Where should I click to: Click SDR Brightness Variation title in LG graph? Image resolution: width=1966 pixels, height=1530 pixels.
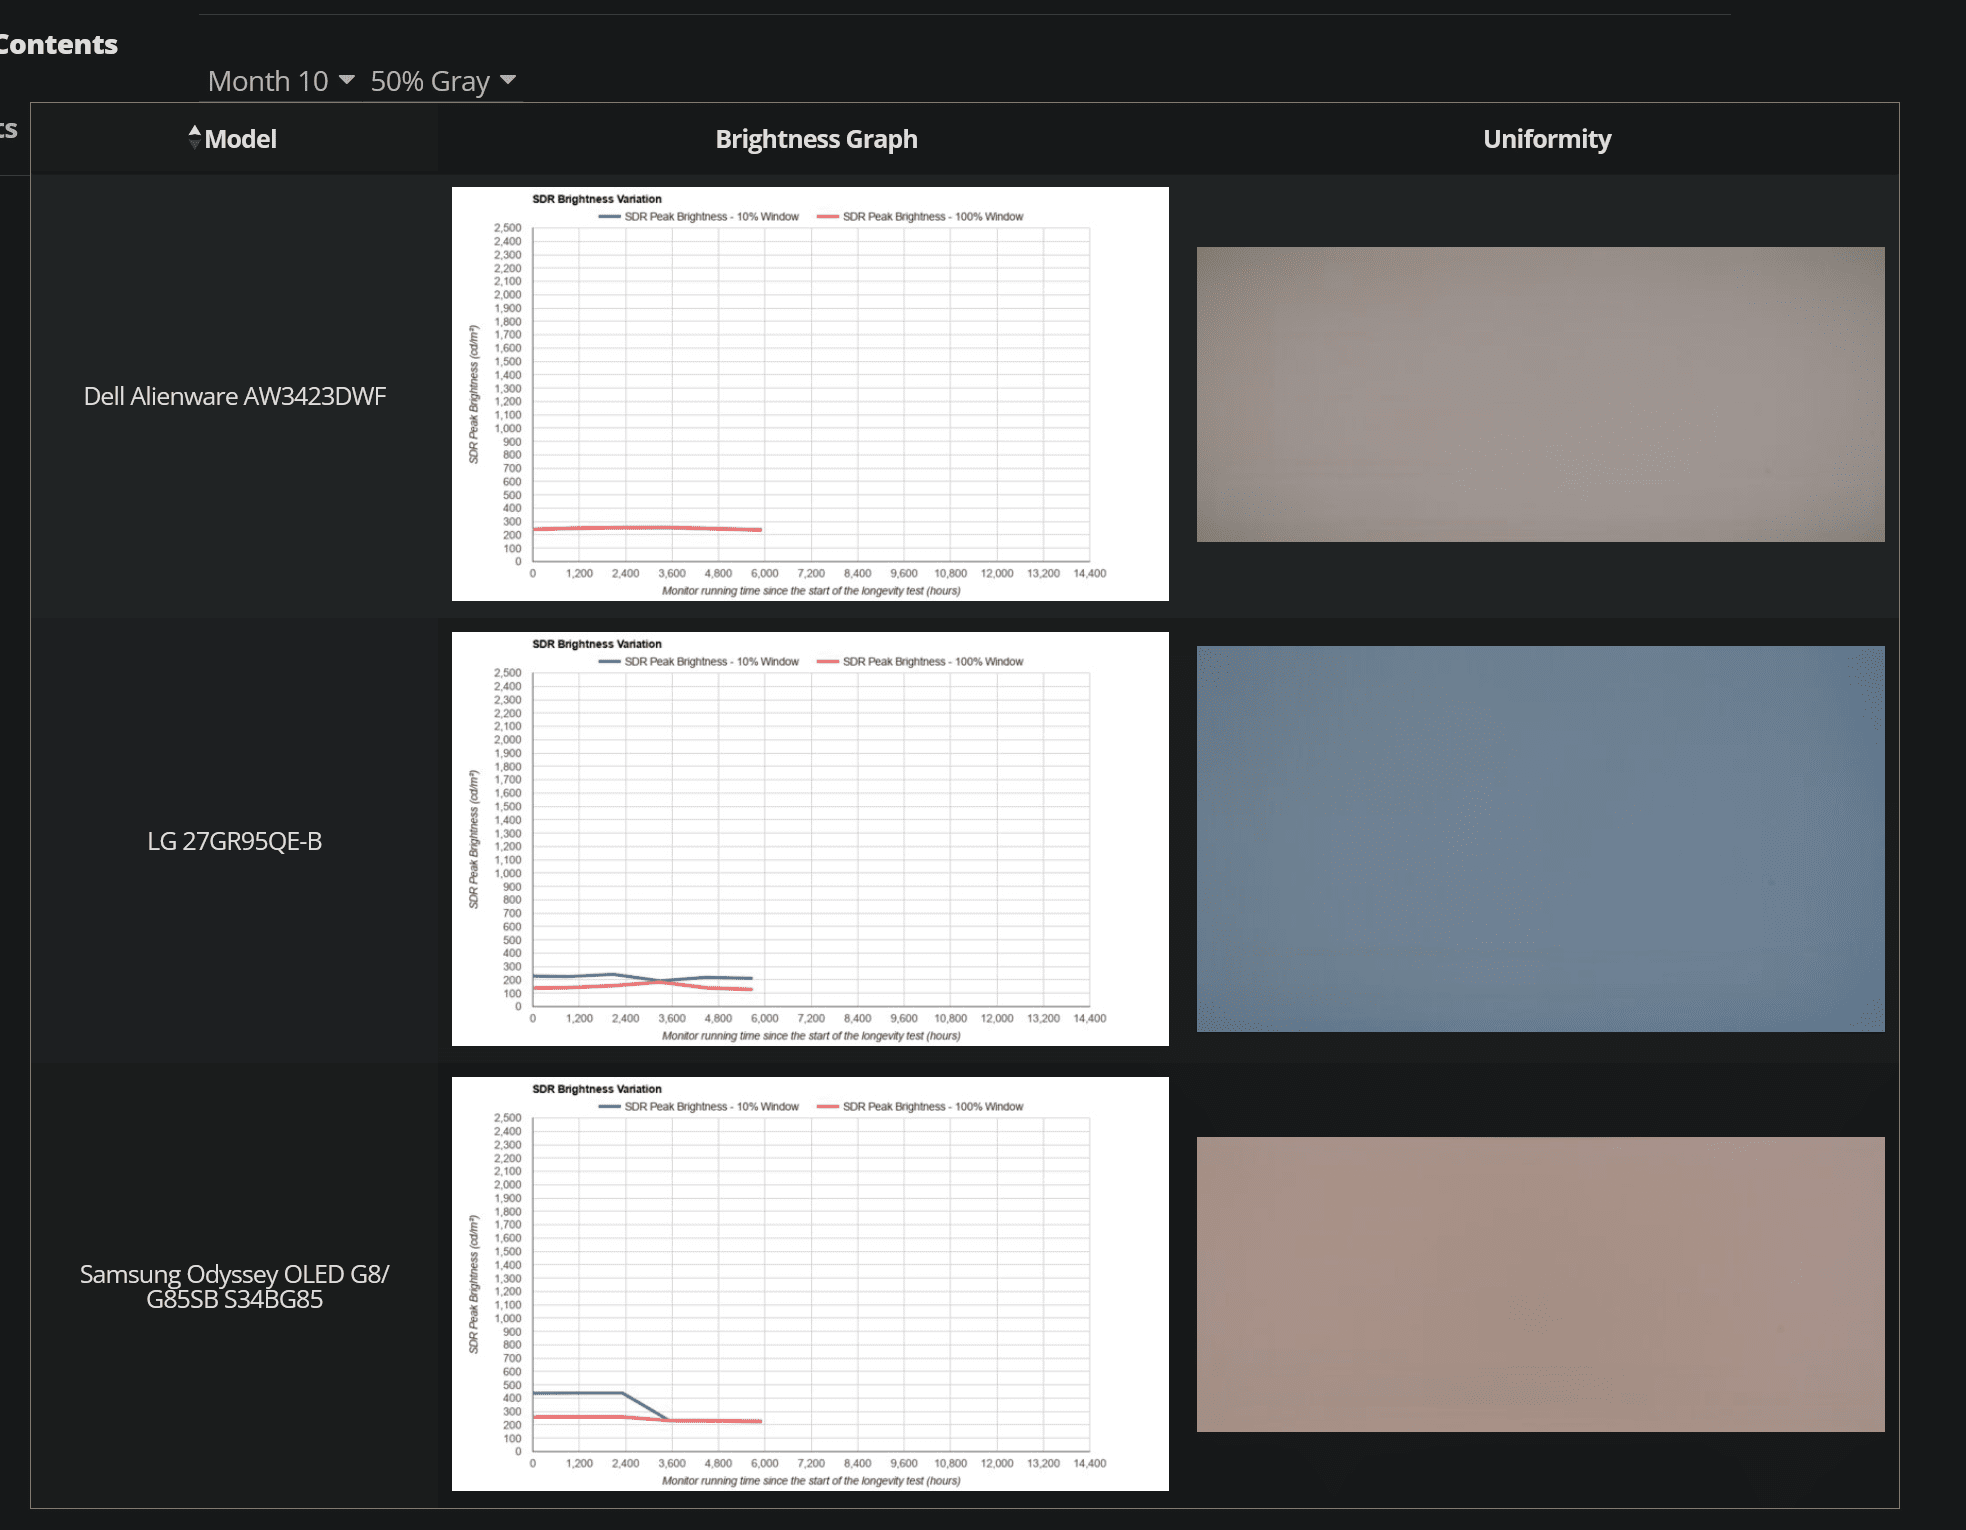click(597, 644)
